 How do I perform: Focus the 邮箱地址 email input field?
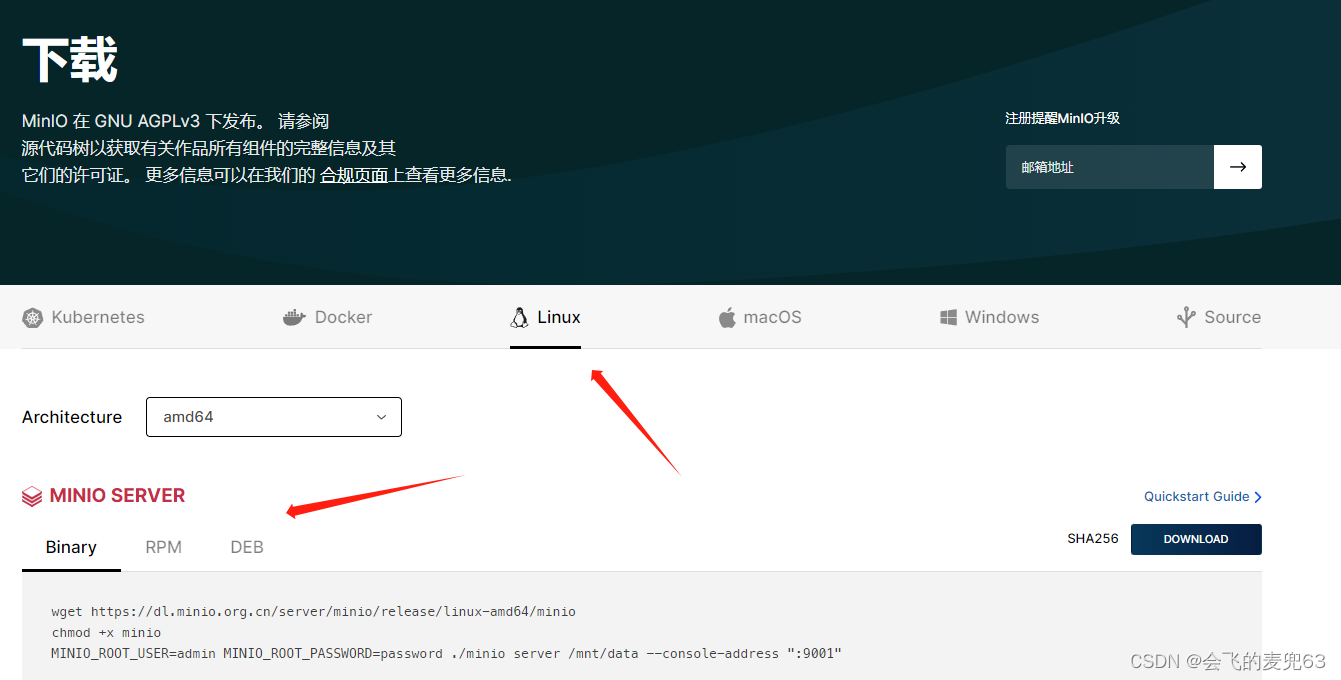1110,167
